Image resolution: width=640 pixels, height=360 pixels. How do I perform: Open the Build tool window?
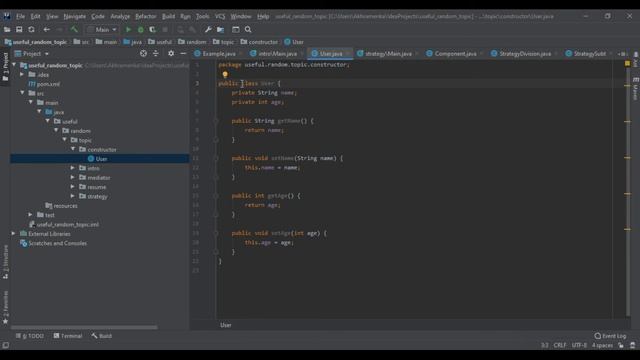(102, 336)
